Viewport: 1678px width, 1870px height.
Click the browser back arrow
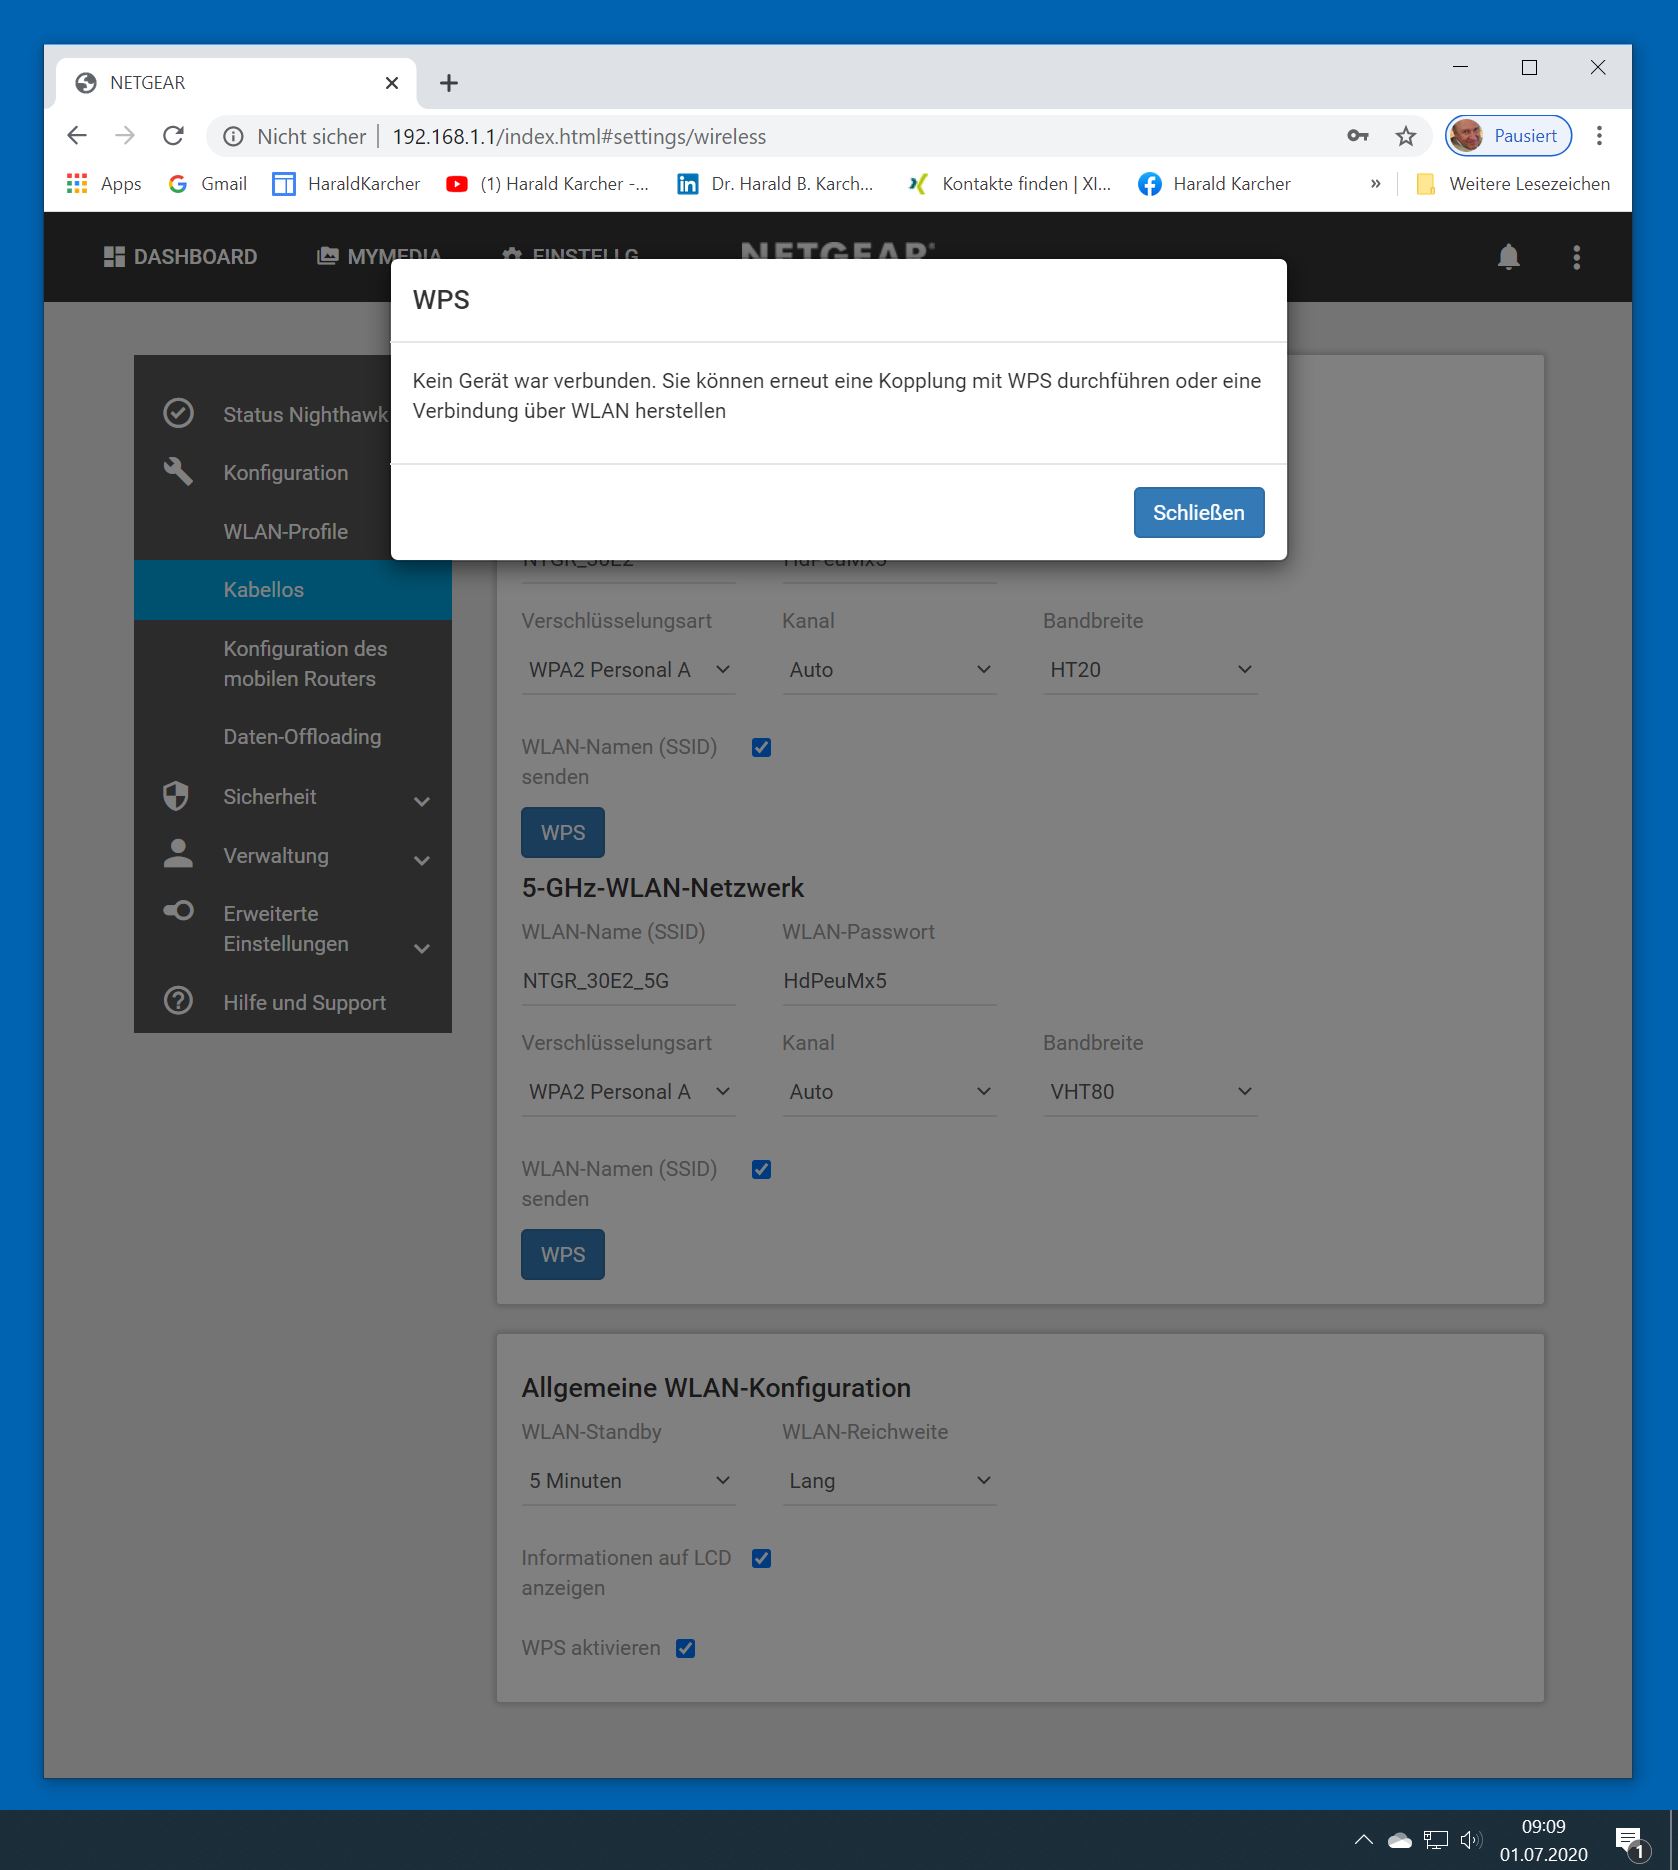click(x=77, y=136)
